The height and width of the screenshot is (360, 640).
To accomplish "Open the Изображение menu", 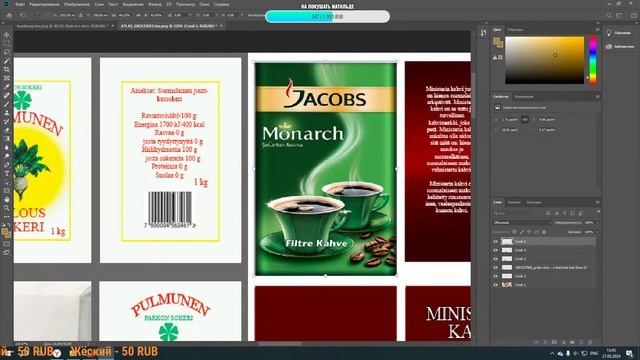I will click(x=77, y=4).
